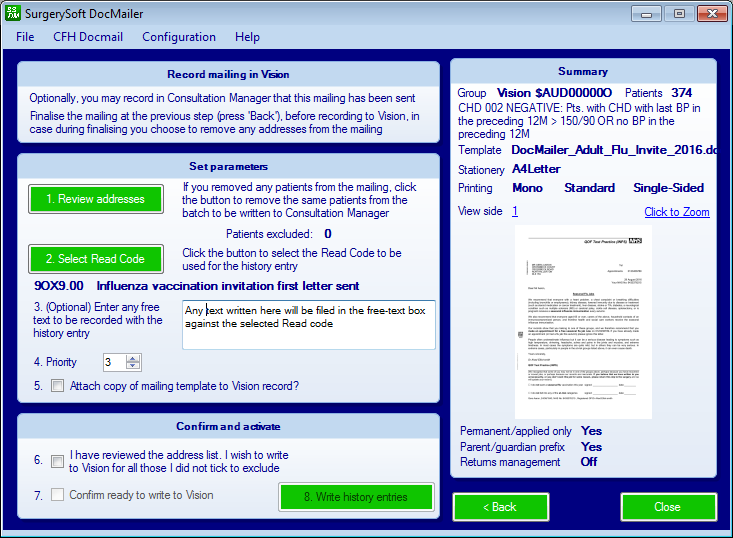This screenshot has width=733, height=538.
Task: Open the File menu
Action: click(25, 37)
